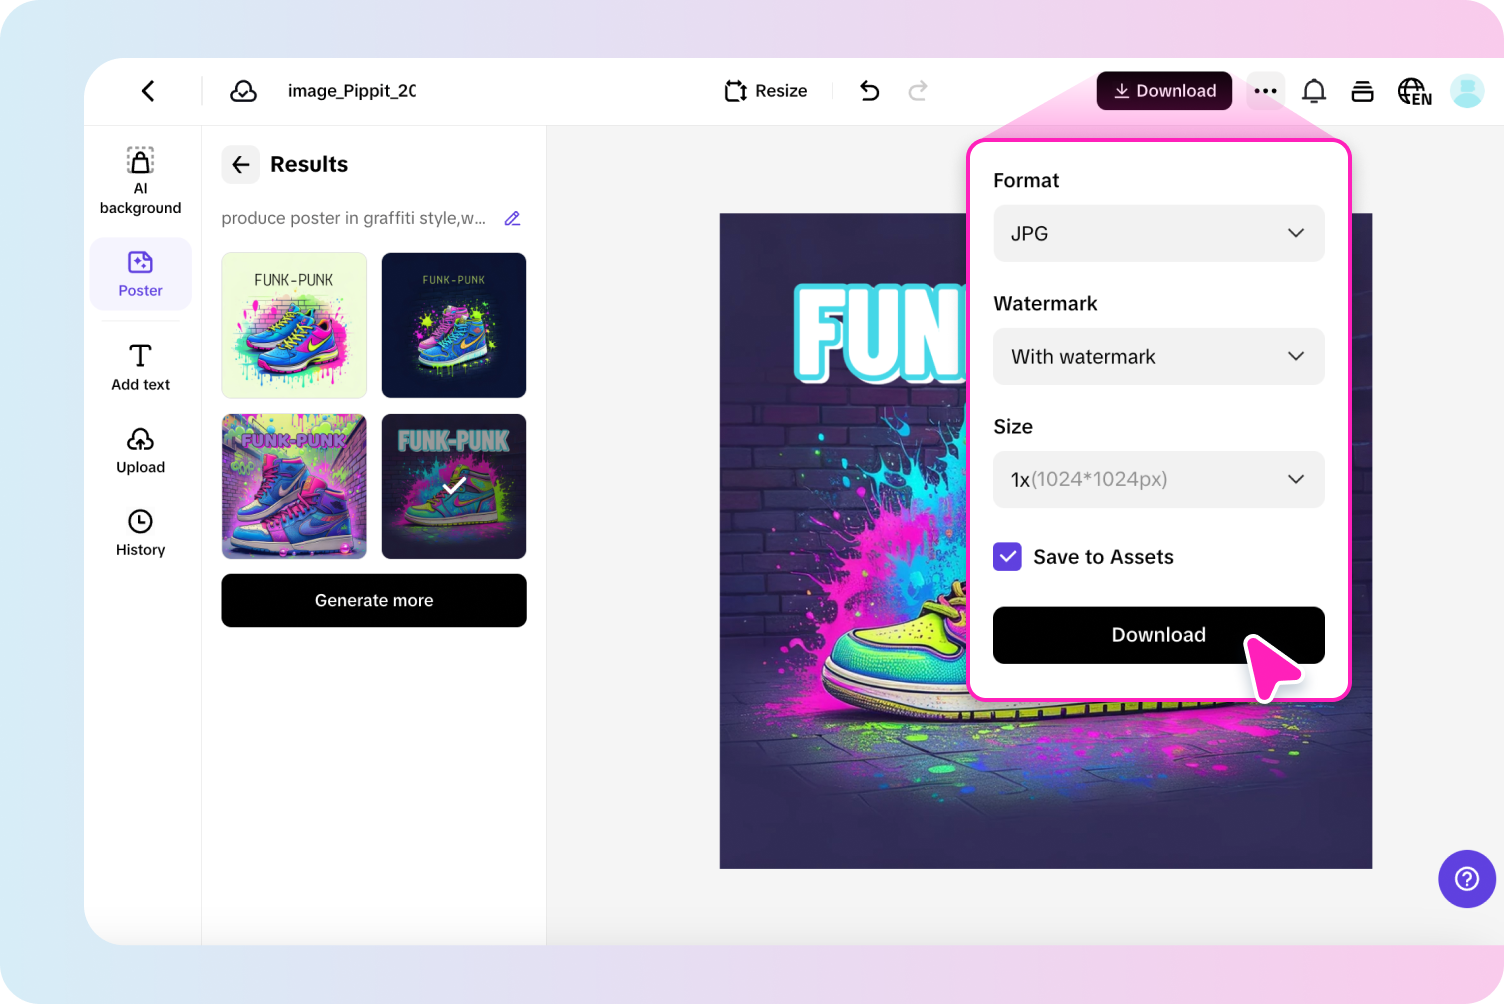This screenshot has width=1504, height=1004.
Task: Open the Resize menu
Action: 765,90
